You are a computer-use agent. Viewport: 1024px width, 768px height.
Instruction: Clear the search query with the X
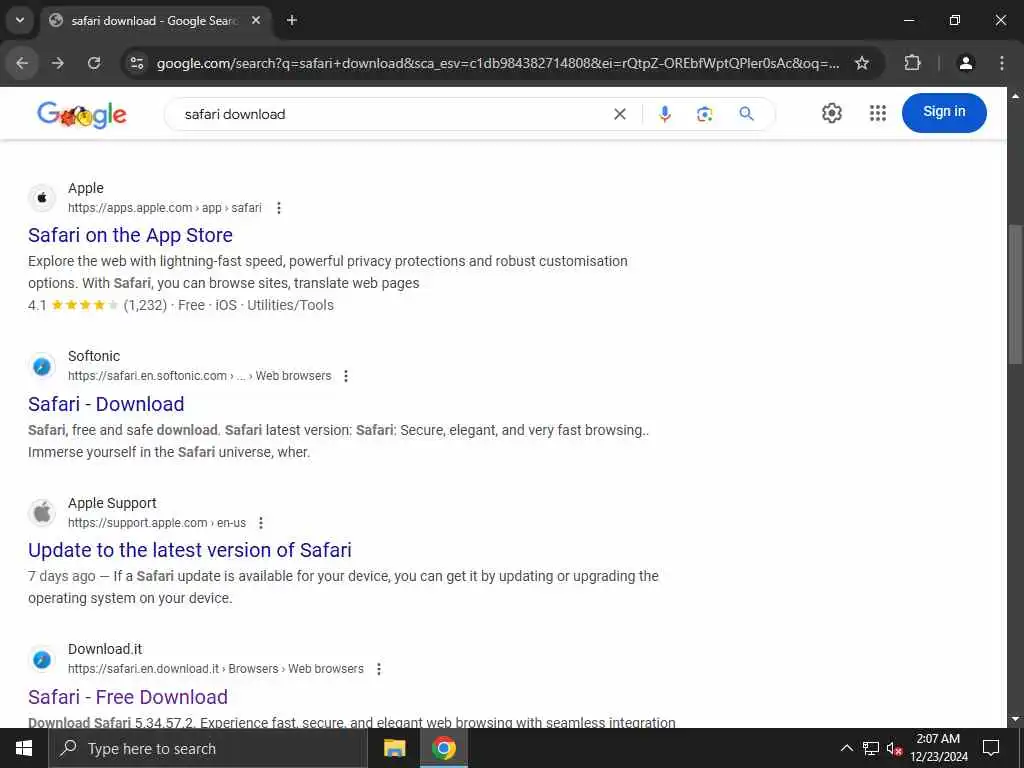pos(620,114)
